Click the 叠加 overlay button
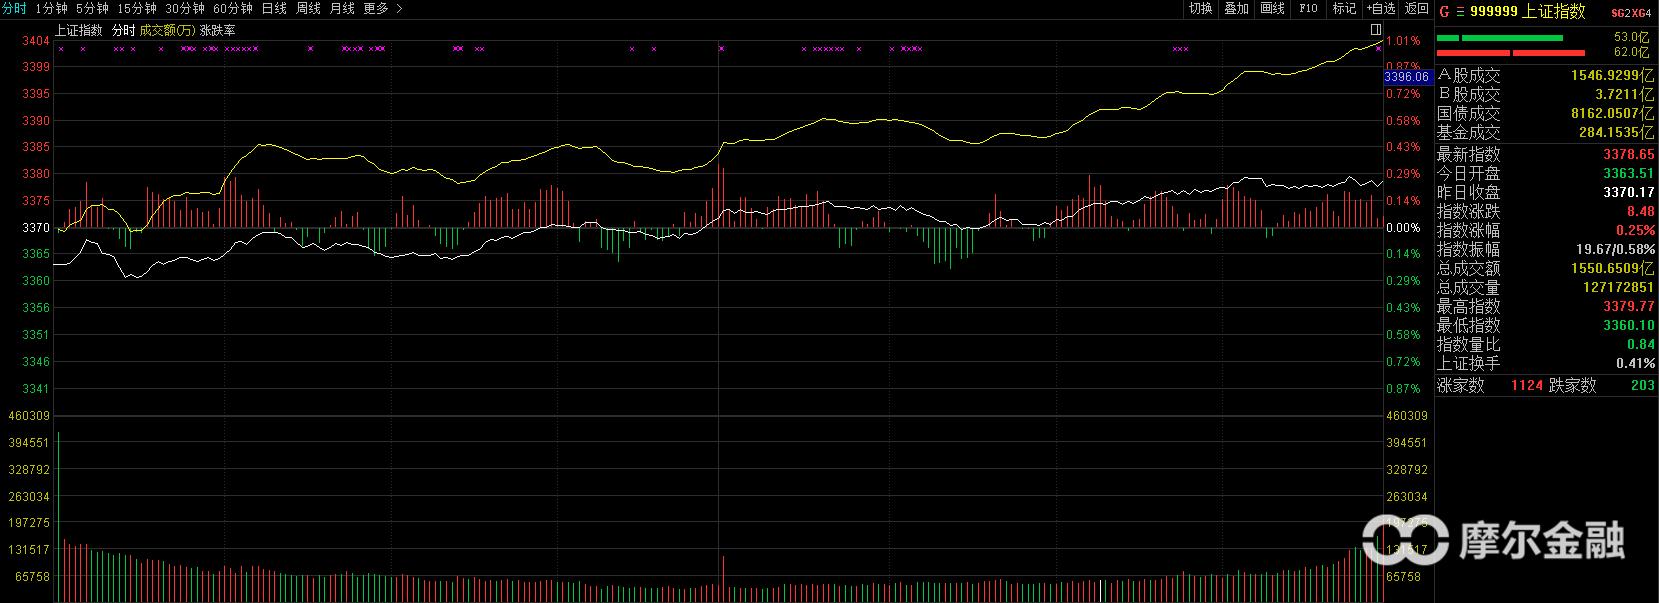Viewport: 1659px width, 603px height. pyautogui.click(x=1236, y=8)
